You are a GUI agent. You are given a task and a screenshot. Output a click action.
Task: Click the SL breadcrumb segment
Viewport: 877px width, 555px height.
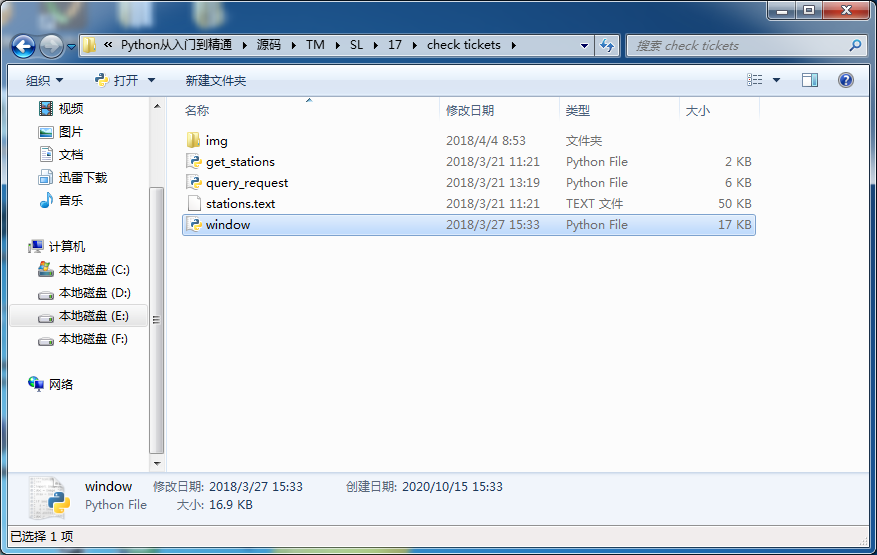(x=356, y=45)
